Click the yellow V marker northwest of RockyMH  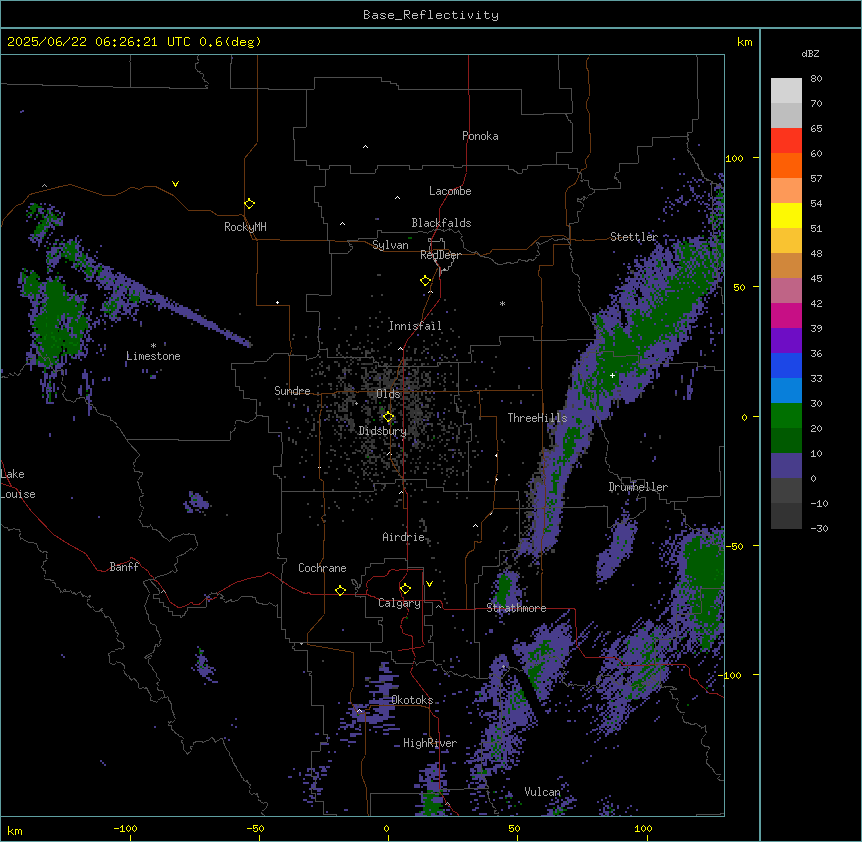(x=175, y=184)
